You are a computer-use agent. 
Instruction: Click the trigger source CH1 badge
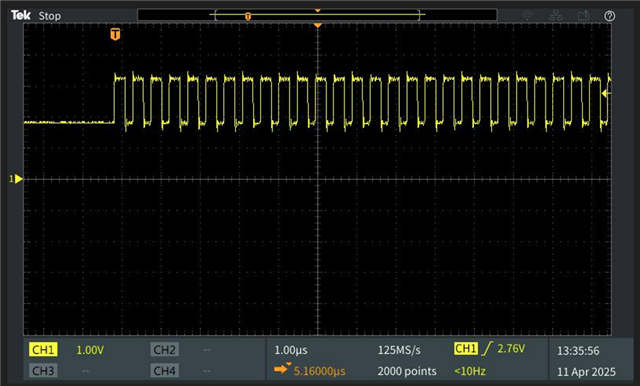coord(466,348)
